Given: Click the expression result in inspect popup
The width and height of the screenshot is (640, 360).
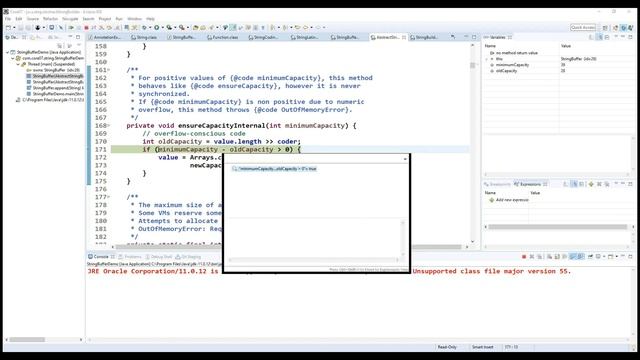Looking at the screenshot, I should tap(274, 169).
